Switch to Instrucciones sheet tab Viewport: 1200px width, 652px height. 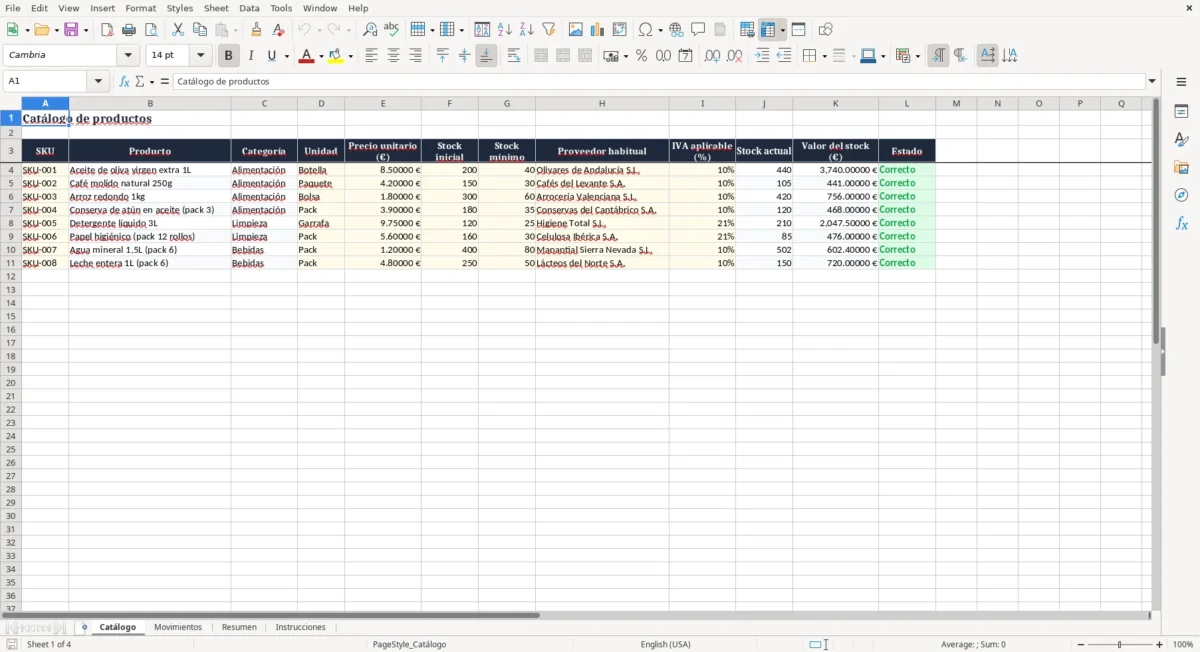point(301,628)
